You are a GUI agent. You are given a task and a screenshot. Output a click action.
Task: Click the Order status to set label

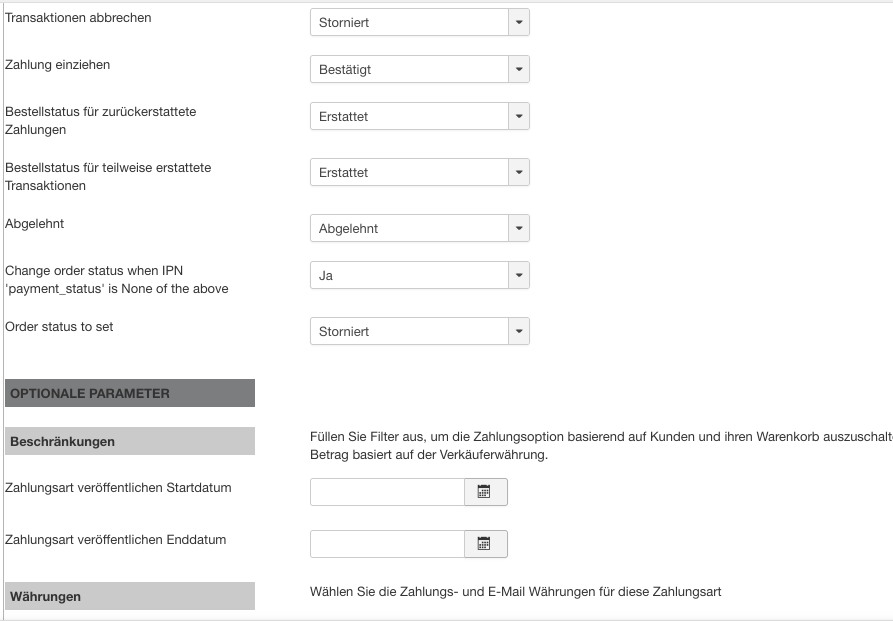point(59,327)
